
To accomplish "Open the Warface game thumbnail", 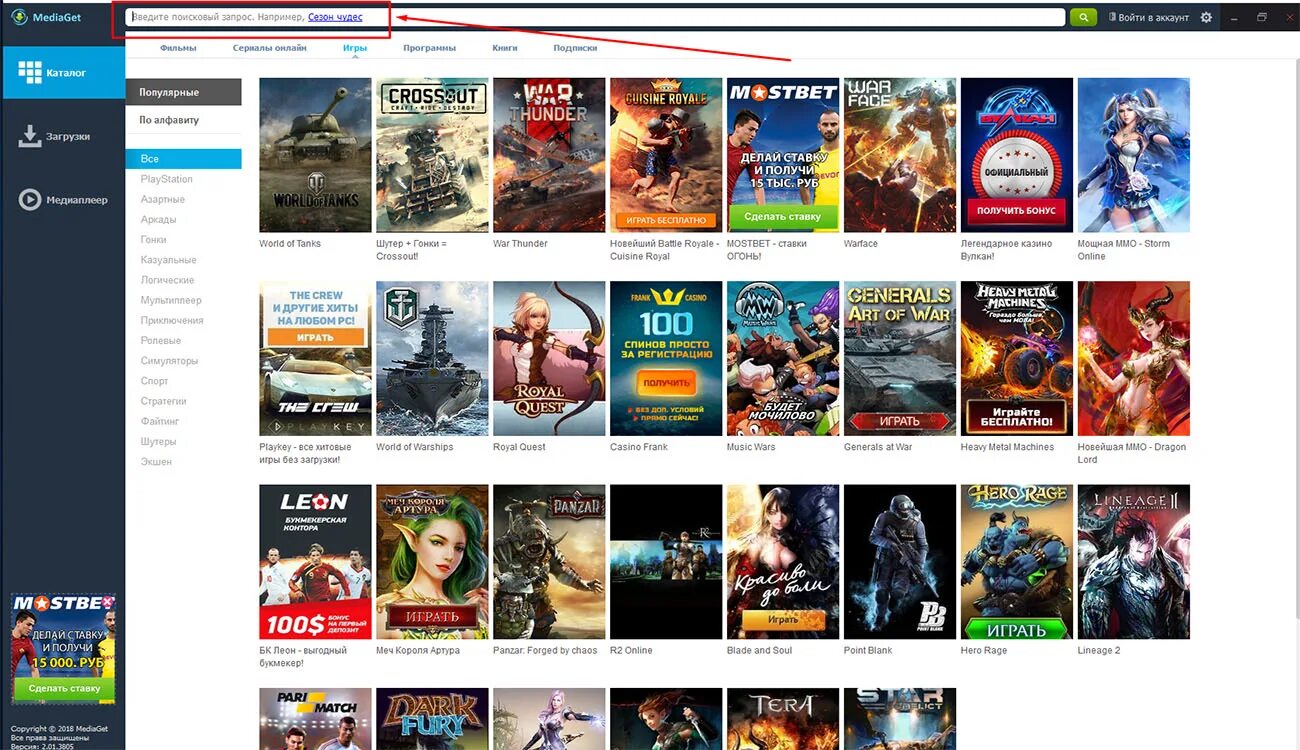I will click(x=900, y=155).
